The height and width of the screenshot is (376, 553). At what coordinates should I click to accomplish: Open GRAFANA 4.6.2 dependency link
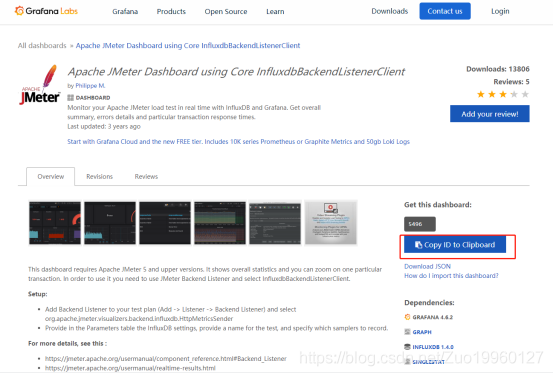[432, 317]
